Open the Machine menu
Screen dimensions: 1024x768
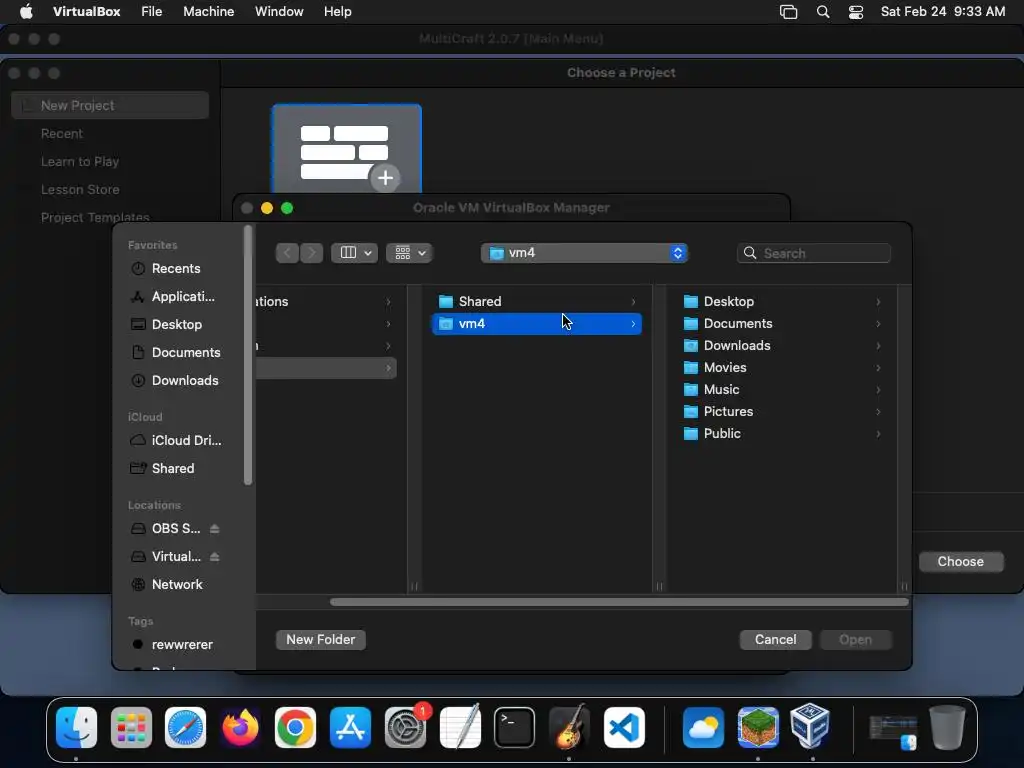click(x=208, y=12)
